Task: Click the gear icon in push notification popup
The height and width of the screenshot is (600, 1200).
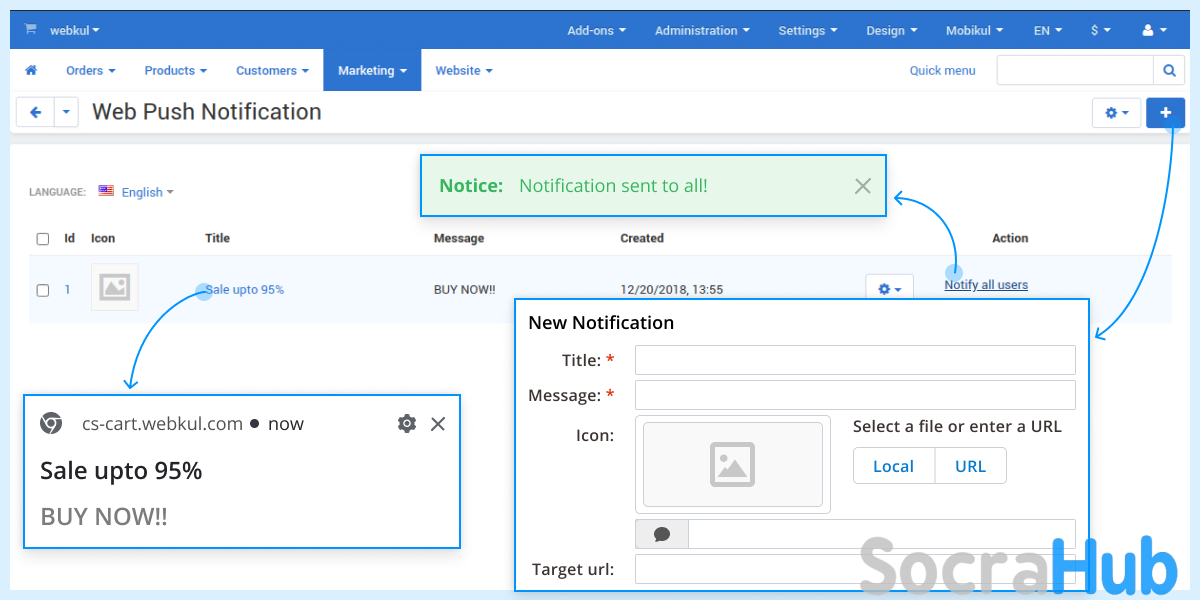Action: click(x=406, y=424)
